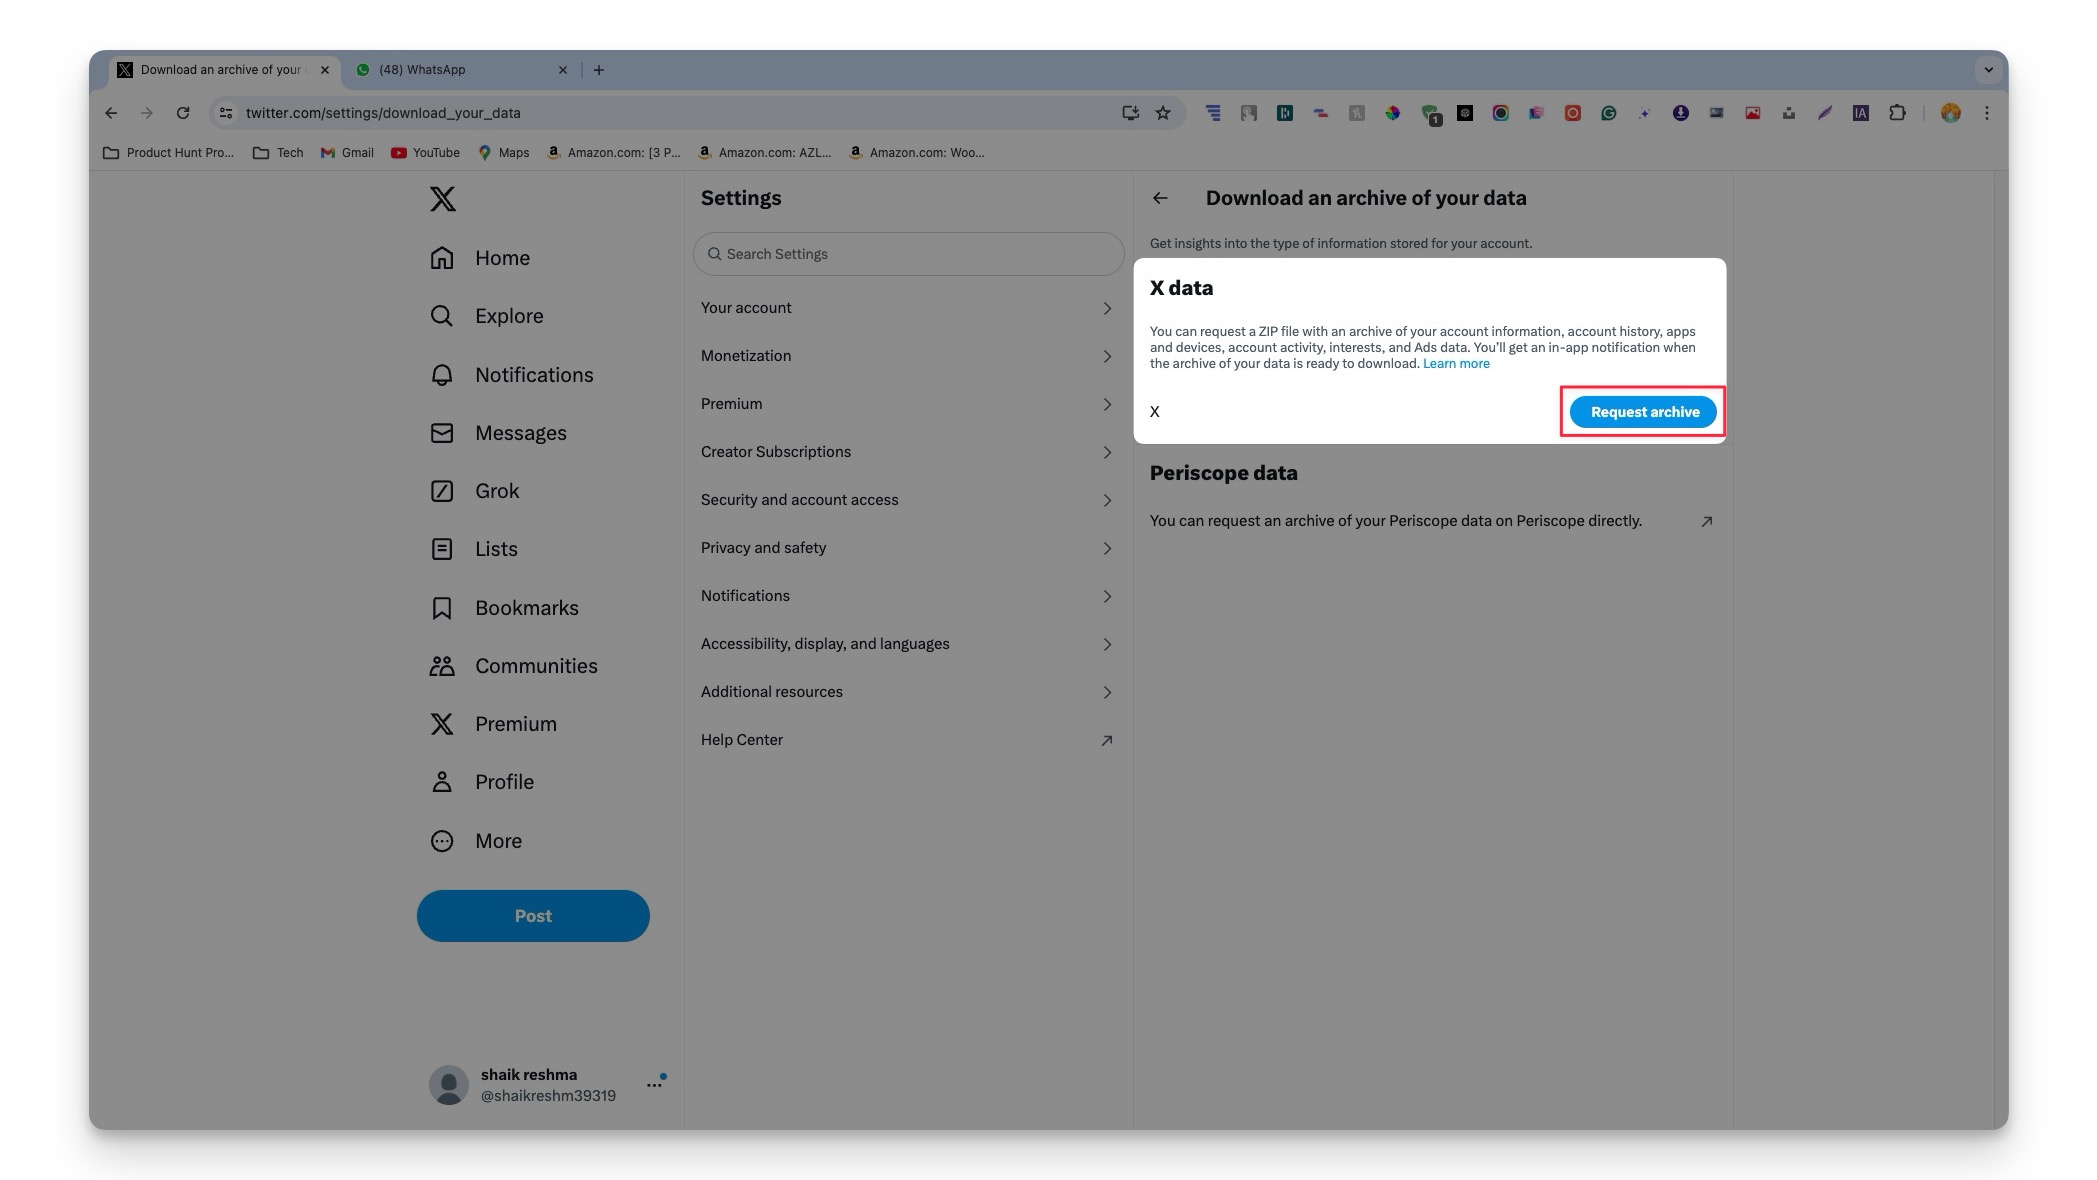
Task: Open the YouTube bookmark
Action: (x=426, y=153)
